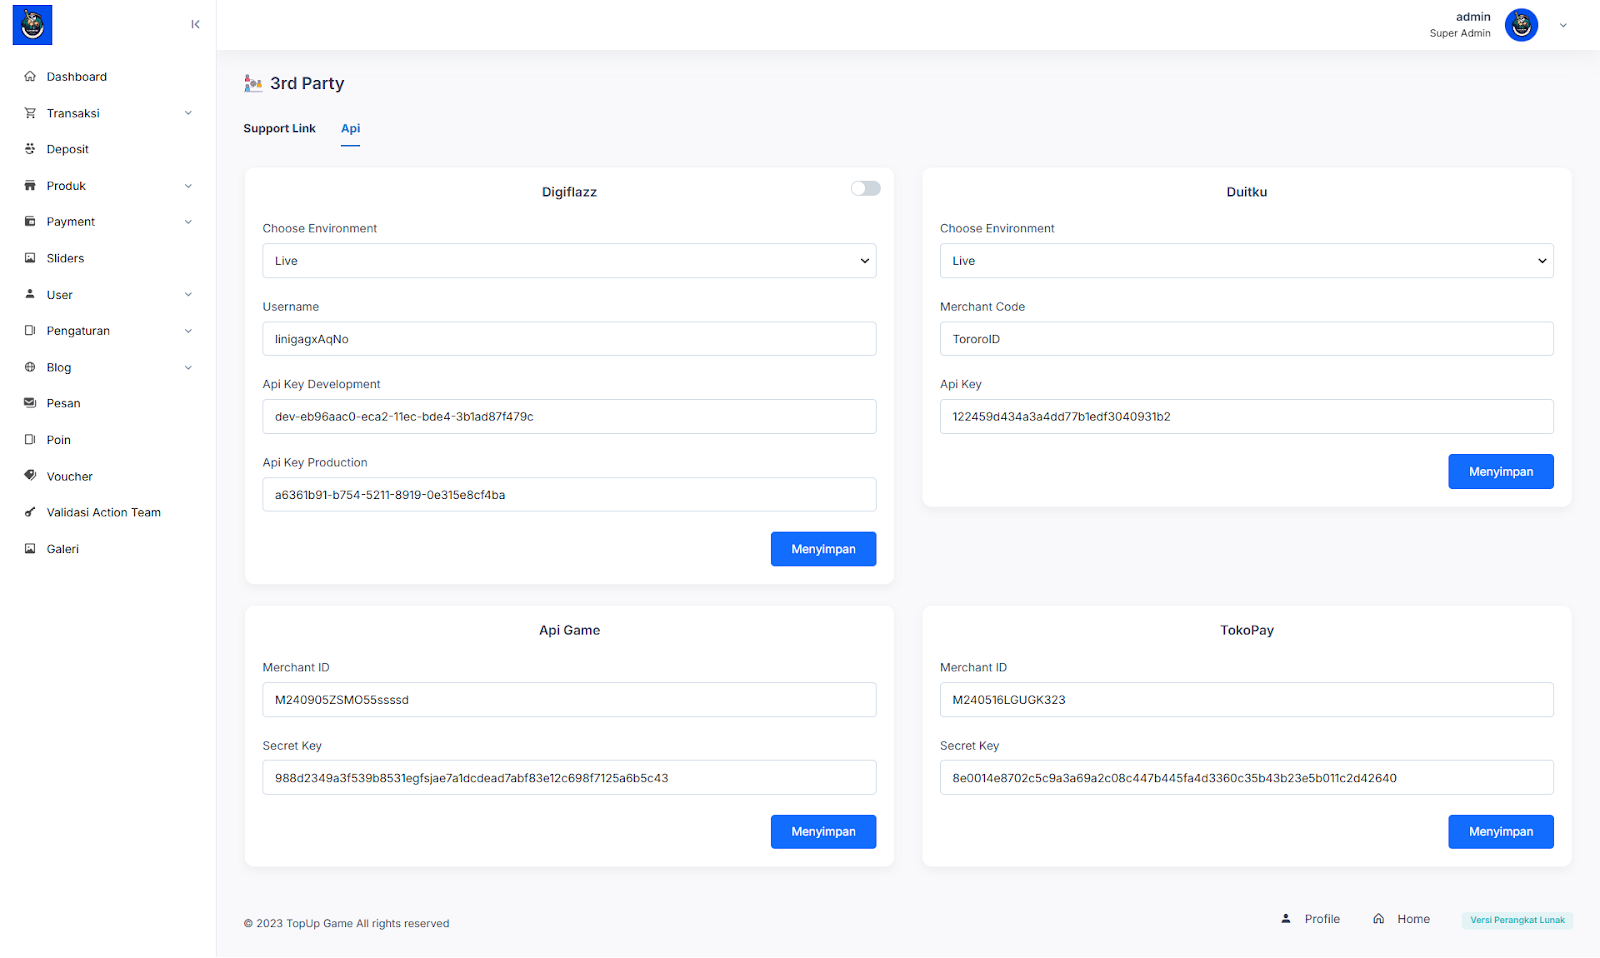Click the footer Profile person icon
Image resolution: width=1600 pixels, height=958 pixels.
tap(1286, 918)
